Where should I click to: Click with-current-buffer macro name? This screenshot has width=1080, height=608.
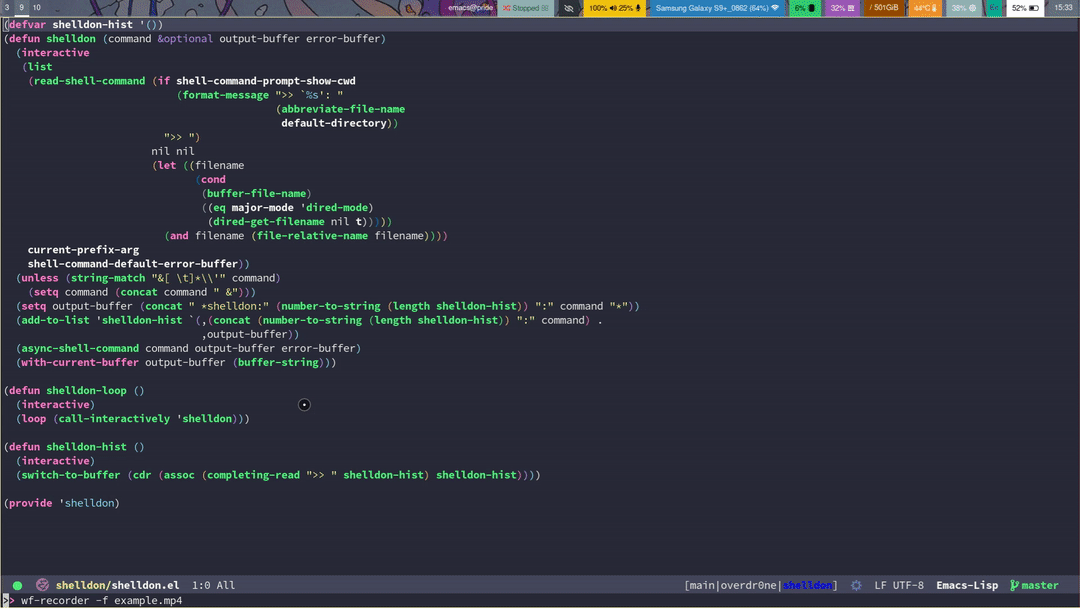pyautogui.click(x=80, y=362)
